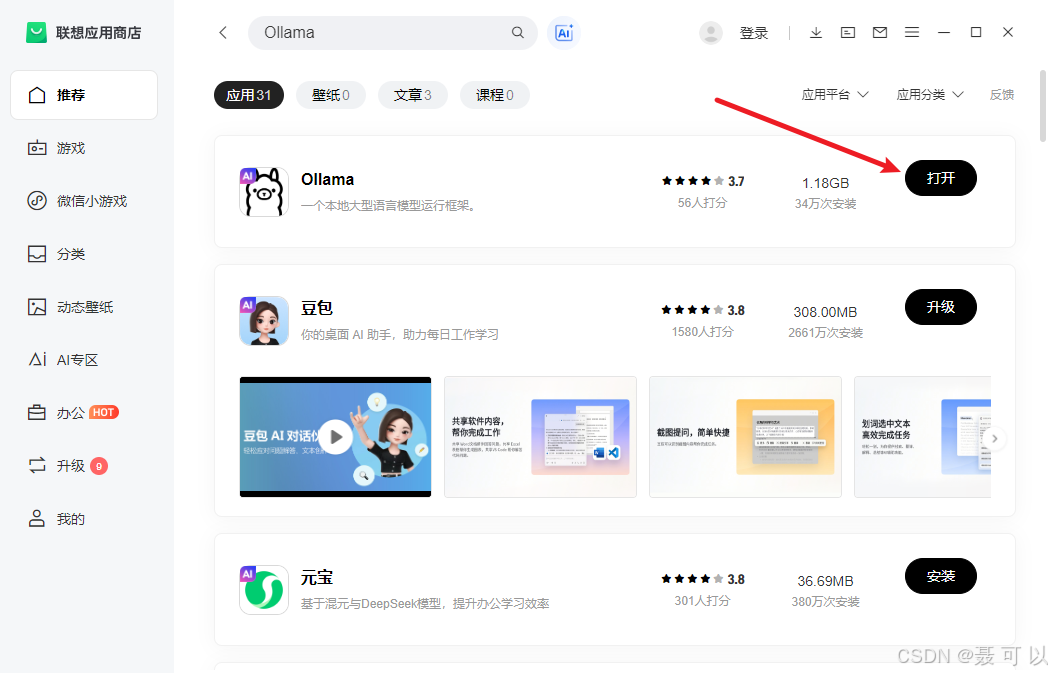Select the 课程 0 results tab
Image resolution: width=1052 pixels, height=673 pixels.
(494, 95)
